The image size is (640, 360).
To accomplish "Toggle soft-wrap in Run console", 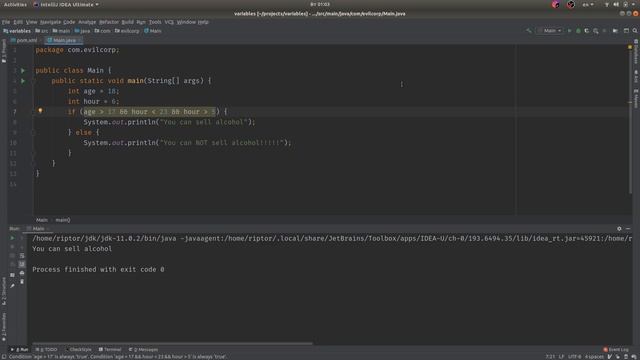I will (x=22, y=256).
